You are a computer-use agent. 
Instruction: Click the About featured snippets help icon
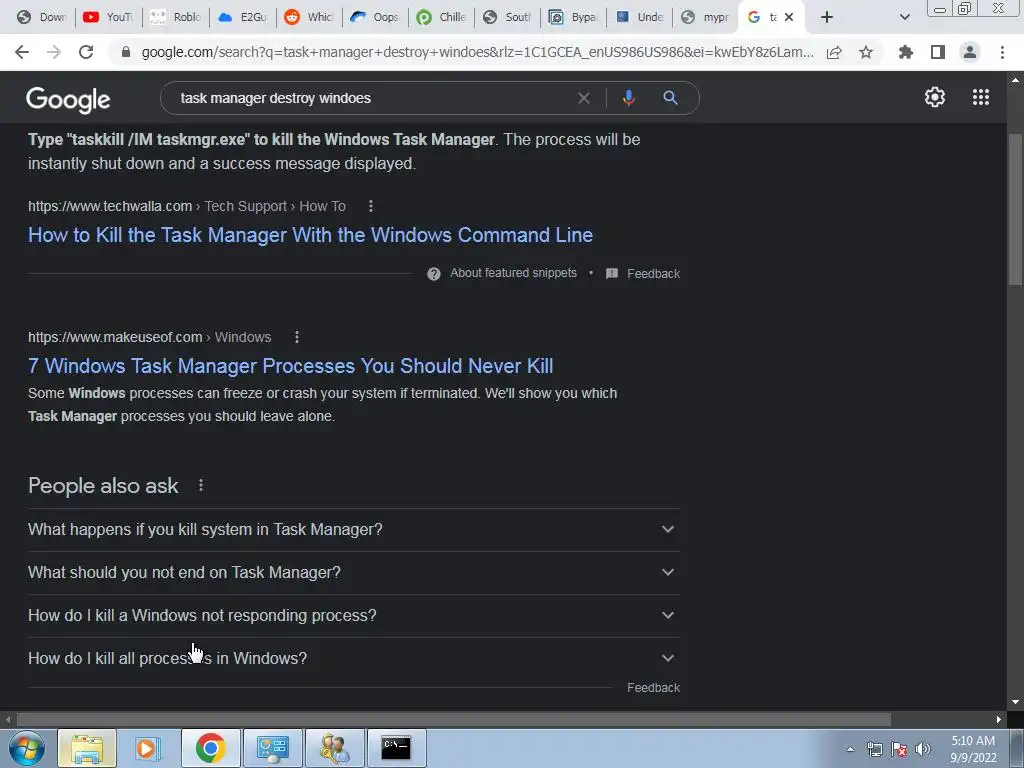click(x=434, y=274)
